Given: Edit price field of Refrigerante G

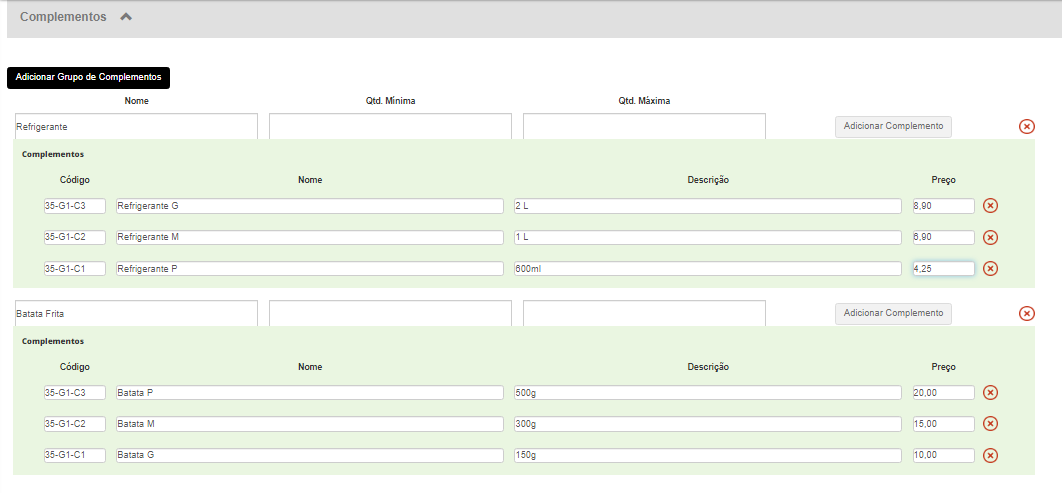Looking at the screenshot, I should tap(943, 206).
